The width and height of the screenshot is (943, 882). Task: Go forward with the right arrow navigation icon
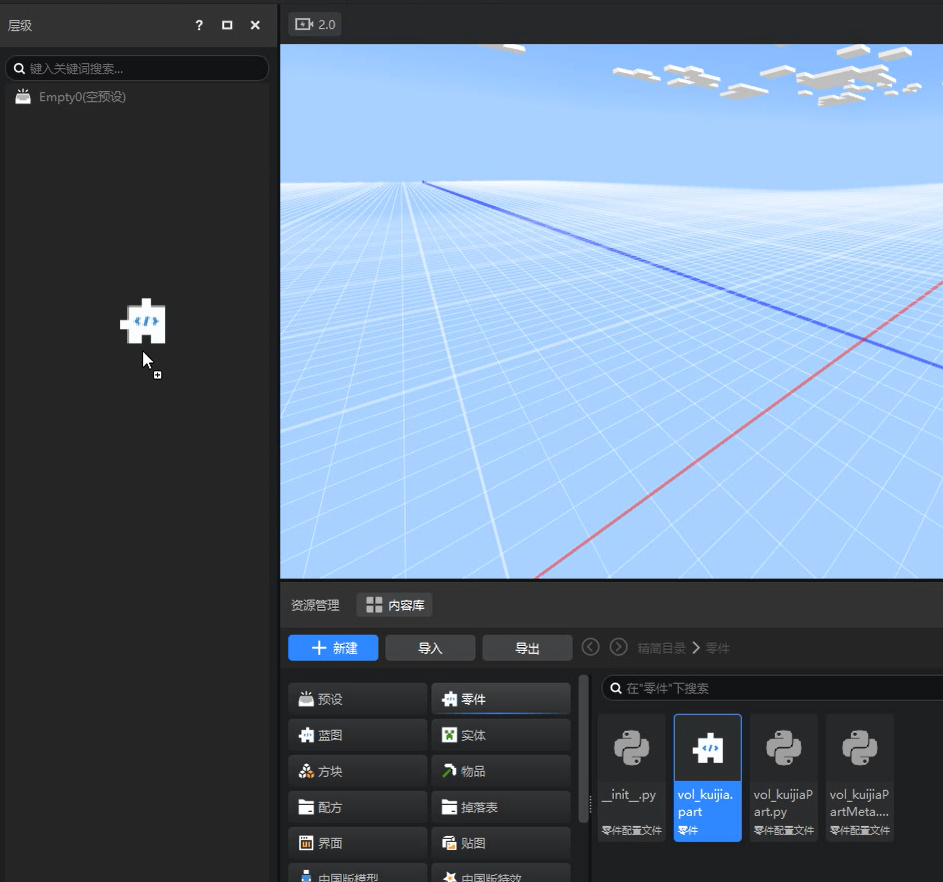[x=619, y=647]
